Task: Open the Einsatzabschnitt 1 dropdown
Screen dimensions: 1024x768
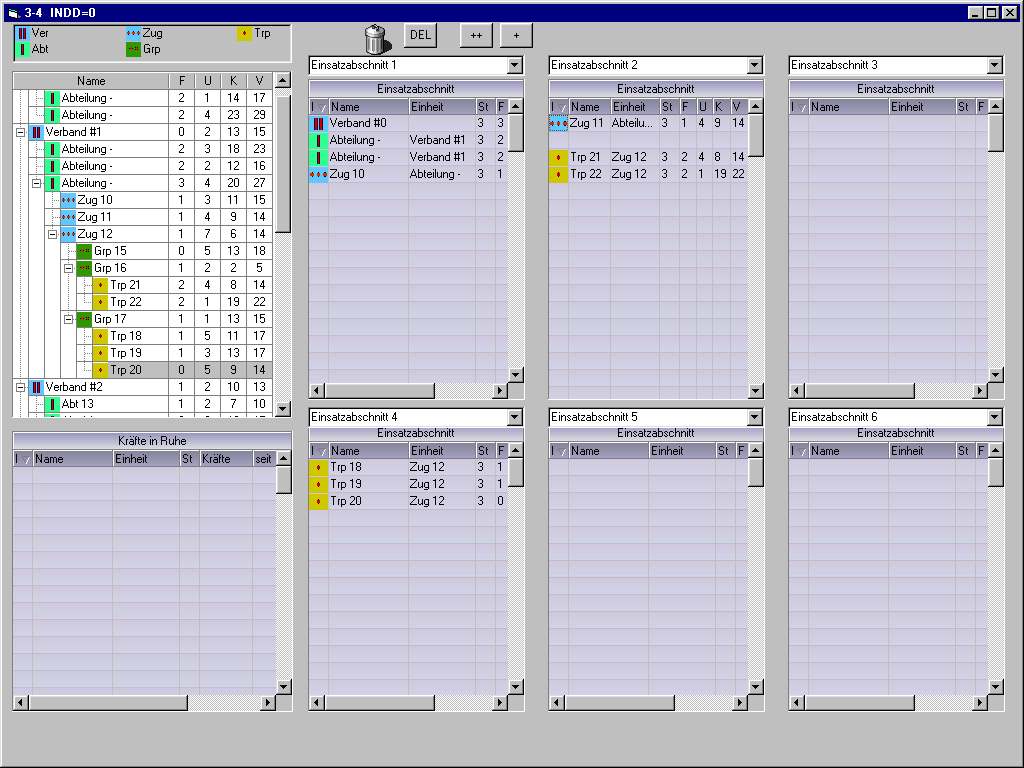Action: (x=515, y=66)
